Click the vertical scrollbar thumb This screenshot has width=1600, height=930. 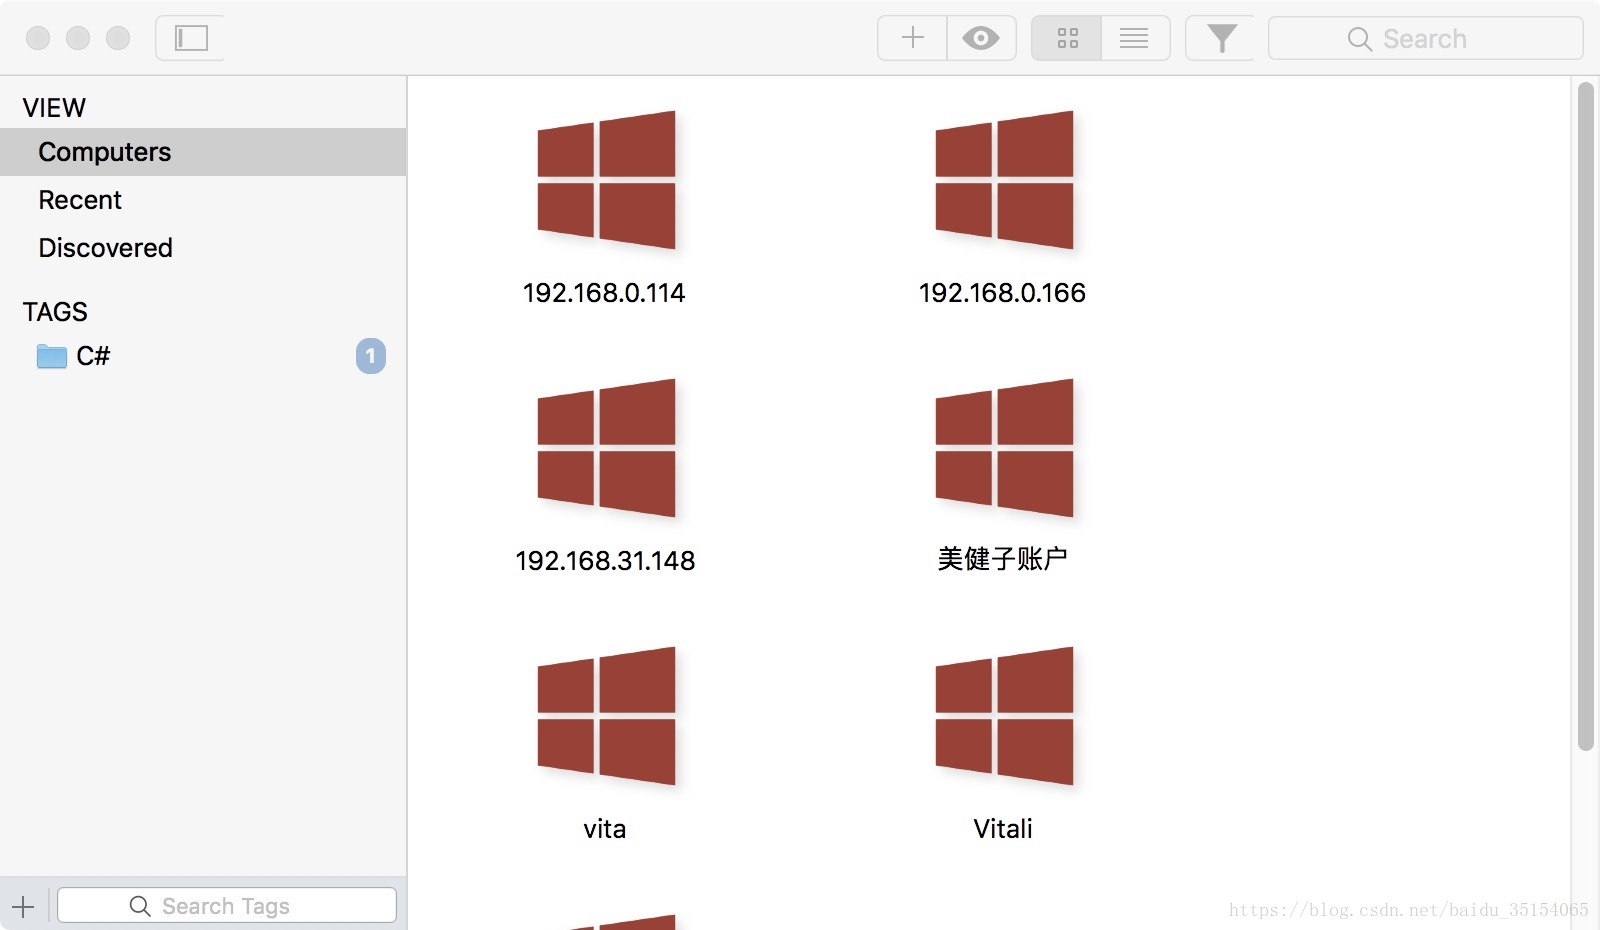click(x=1585, y=416)
